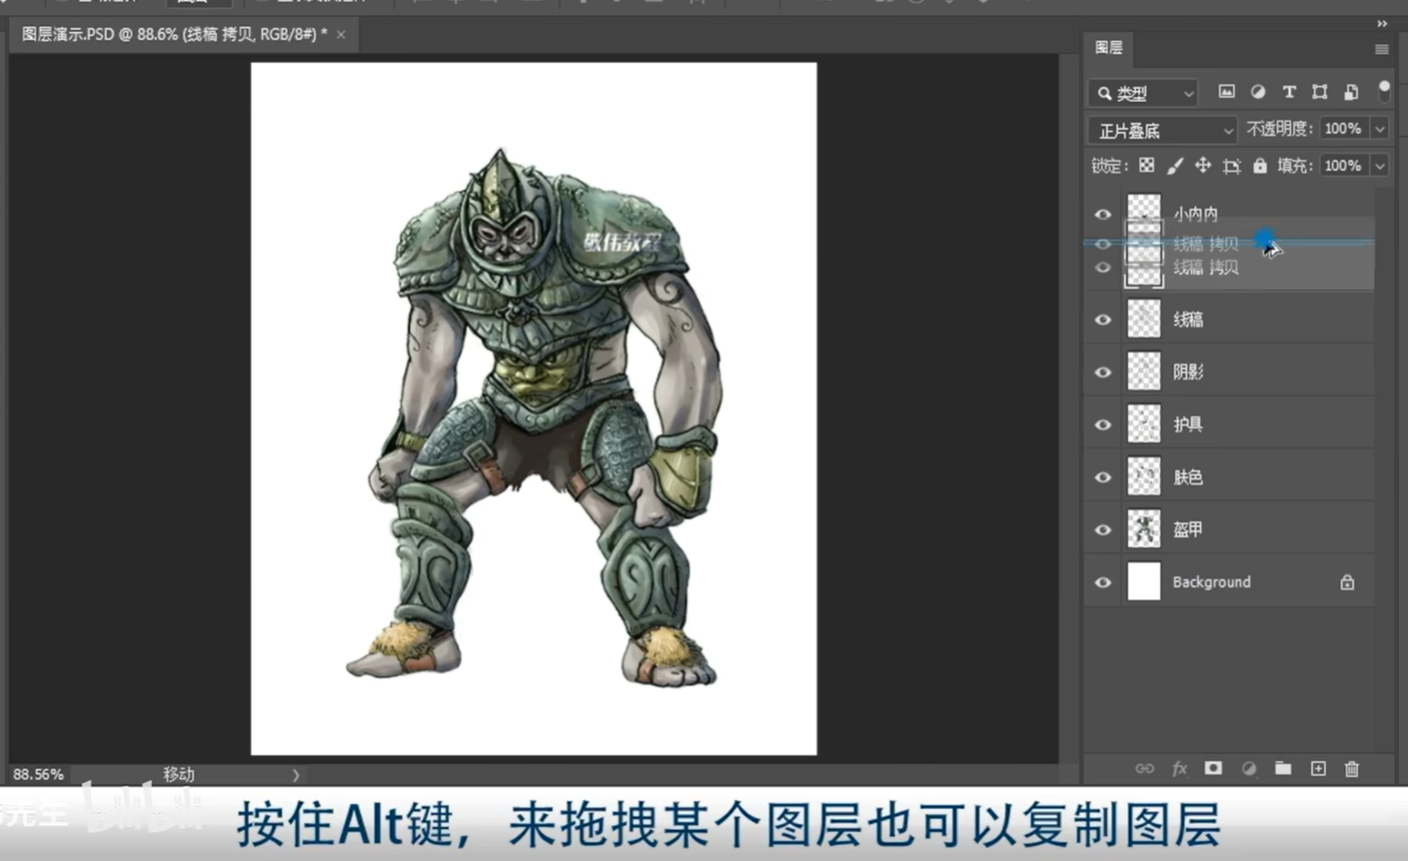Lock all padlock icon

(1260, 165)
